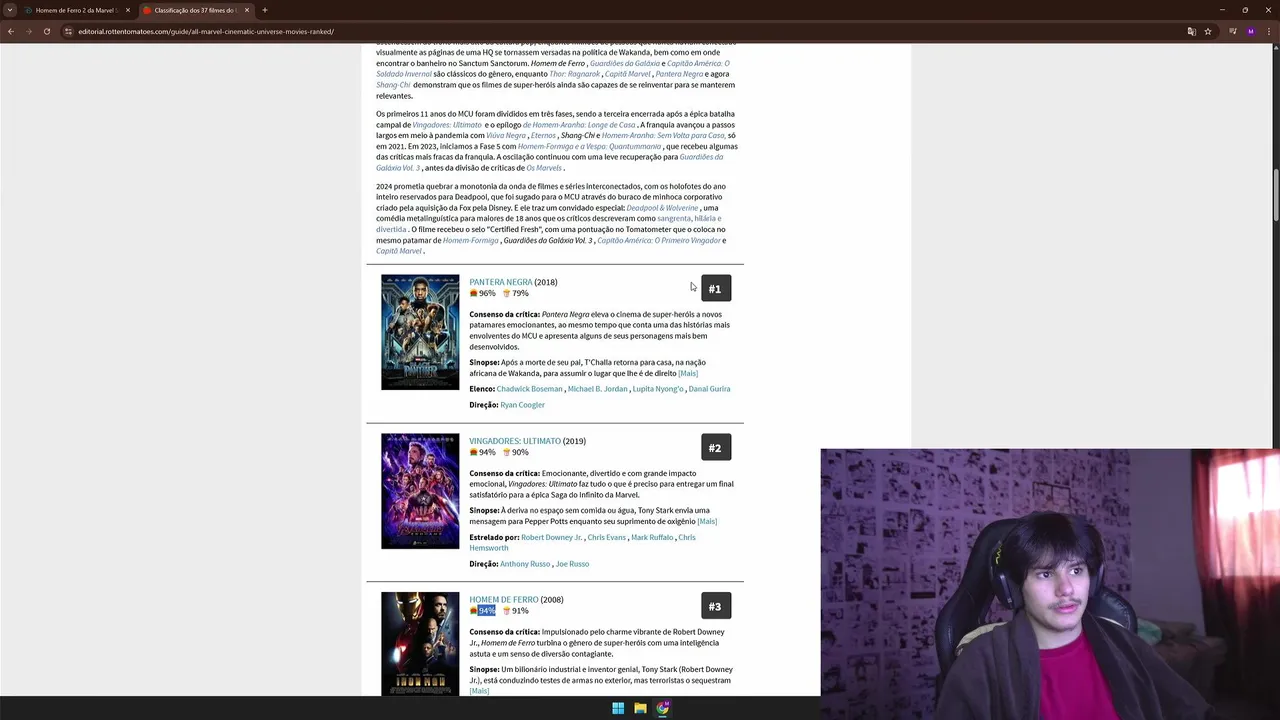Follow the Homem-Aranha: Longe de Casa link

pos(579,125)
